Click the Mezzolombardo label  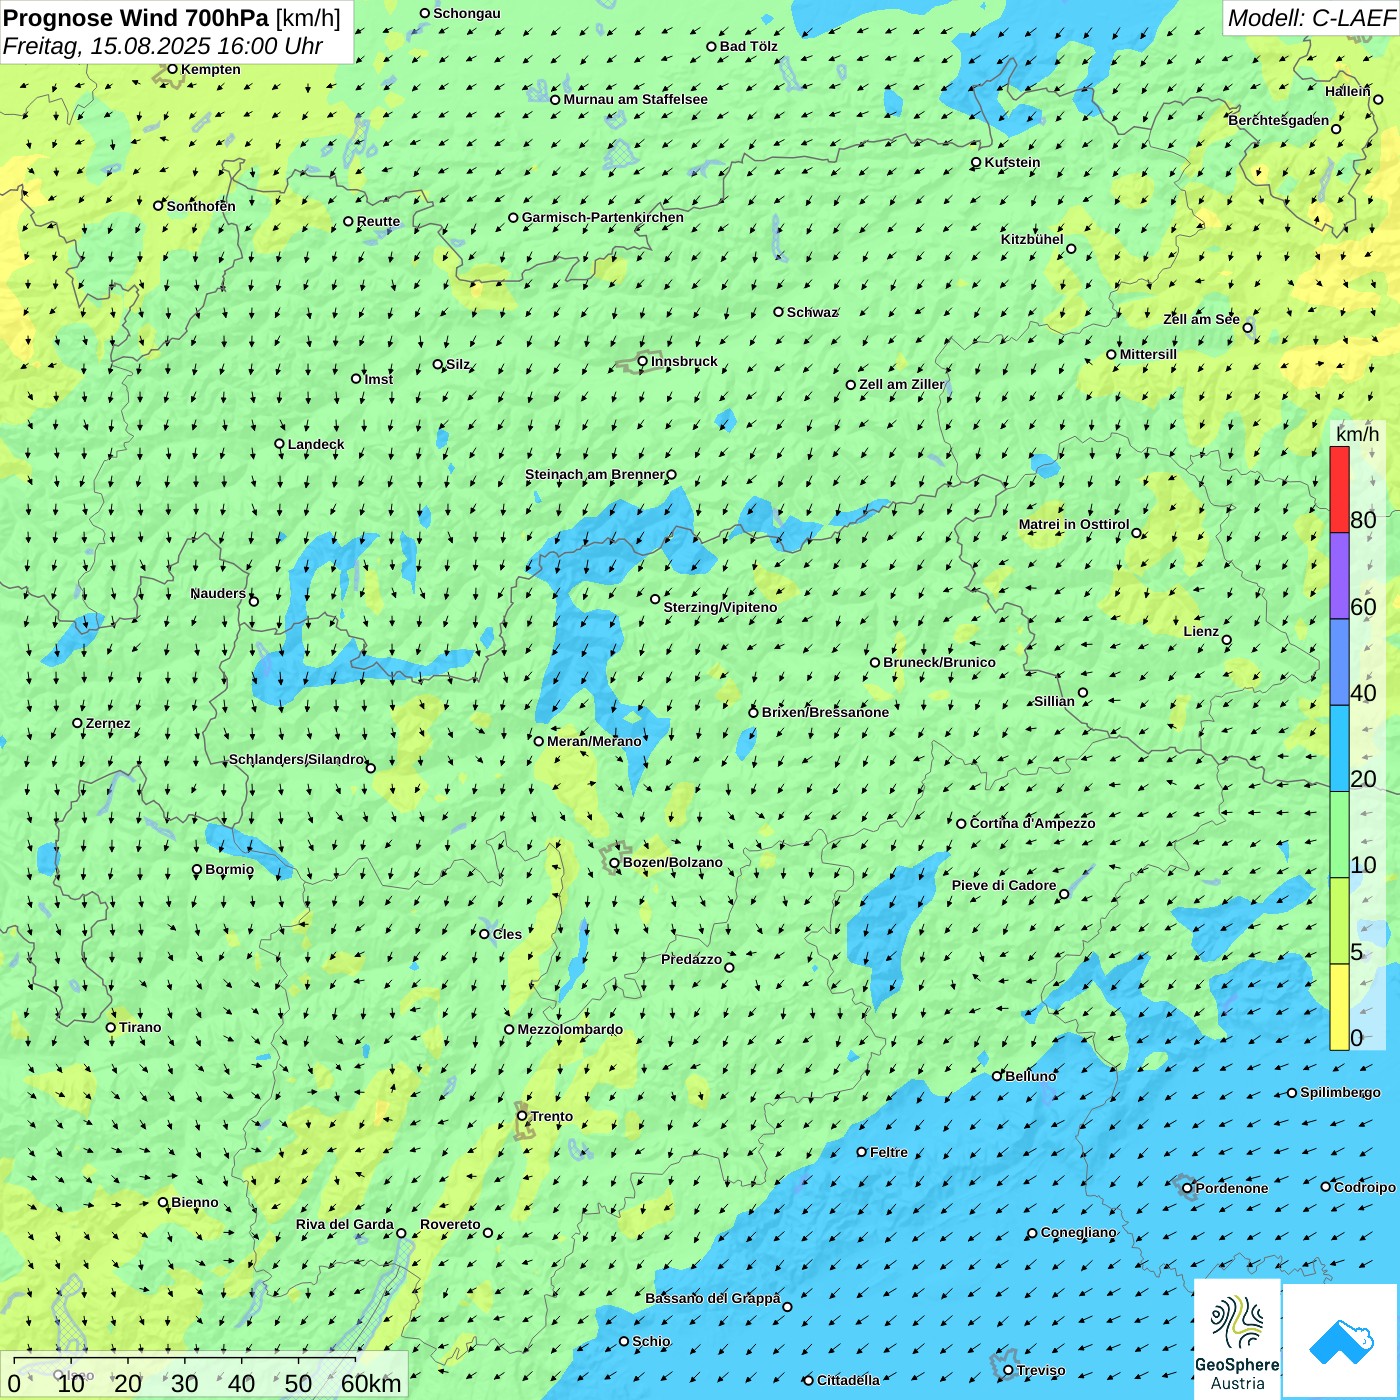click(x=570, y=1029)
